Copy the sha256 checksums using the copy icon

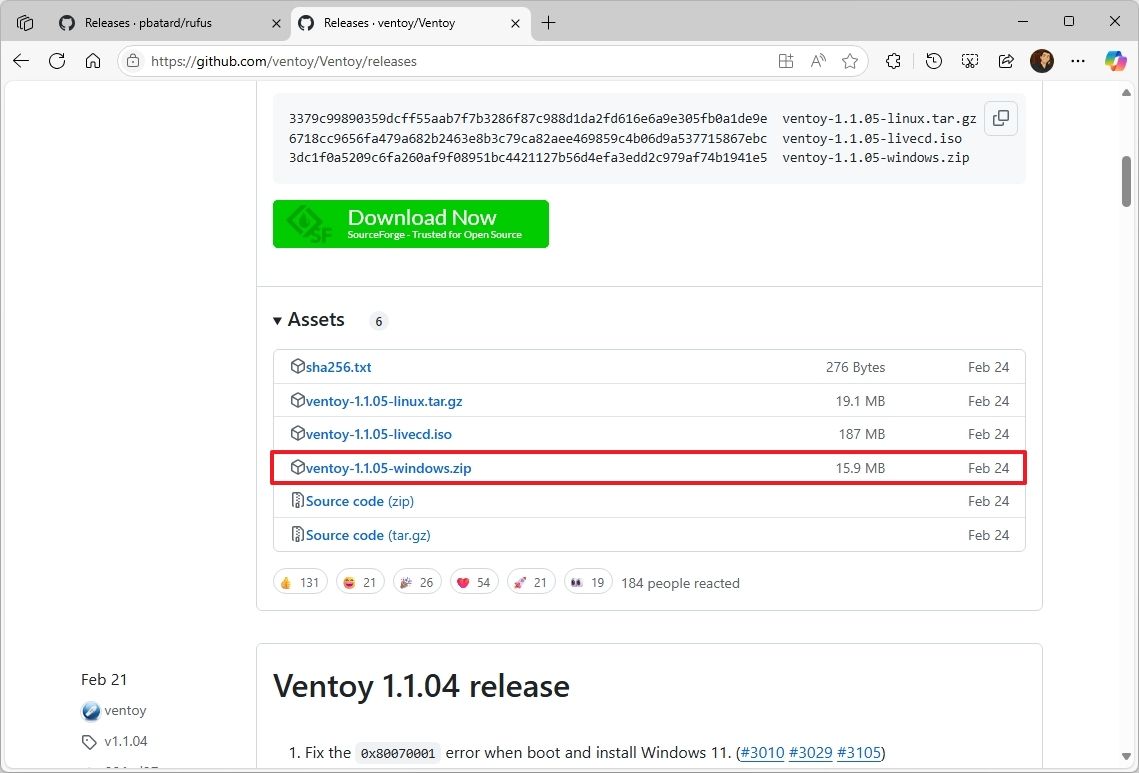point(1000,118)
